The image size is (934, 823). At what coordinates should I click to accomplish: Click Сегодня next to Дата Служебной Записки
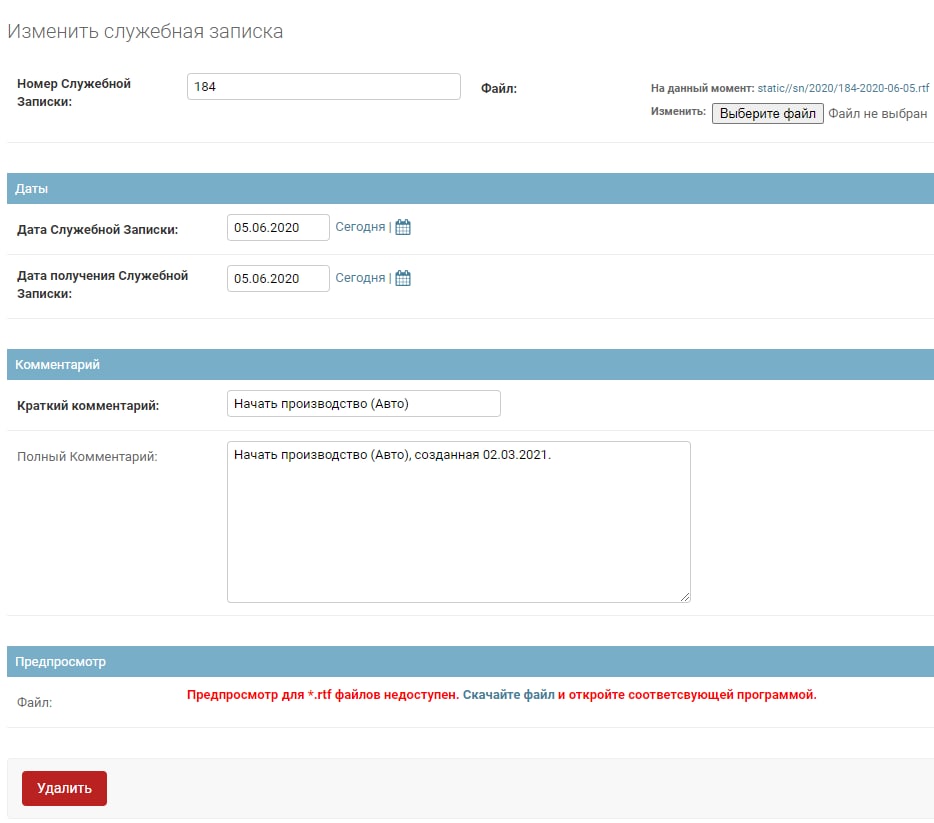pyautogui.click(x=360, y=227)
